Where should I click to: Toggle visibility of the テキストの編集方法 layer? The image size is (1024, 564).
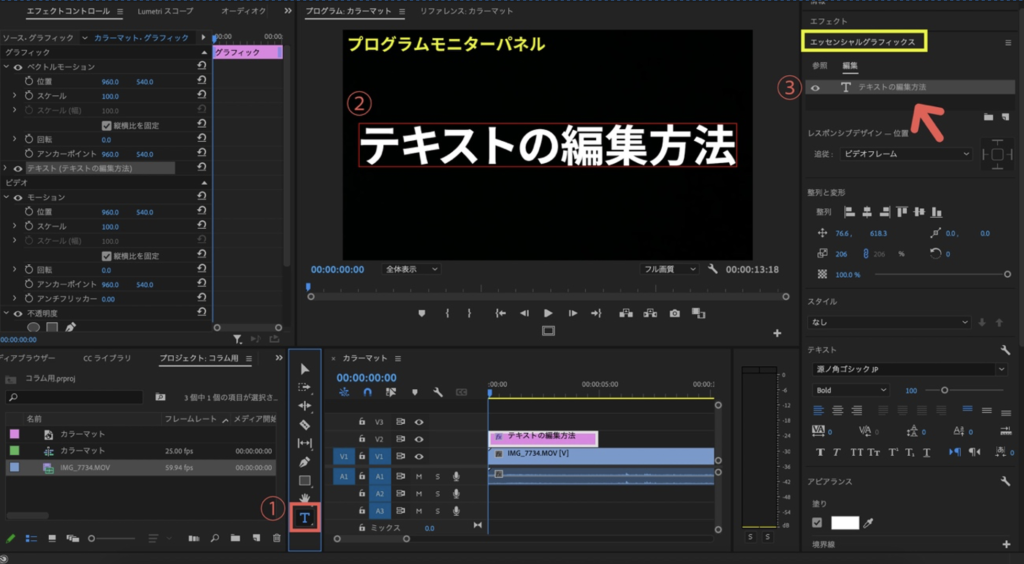pyautogui.click(x=816, y=88)
